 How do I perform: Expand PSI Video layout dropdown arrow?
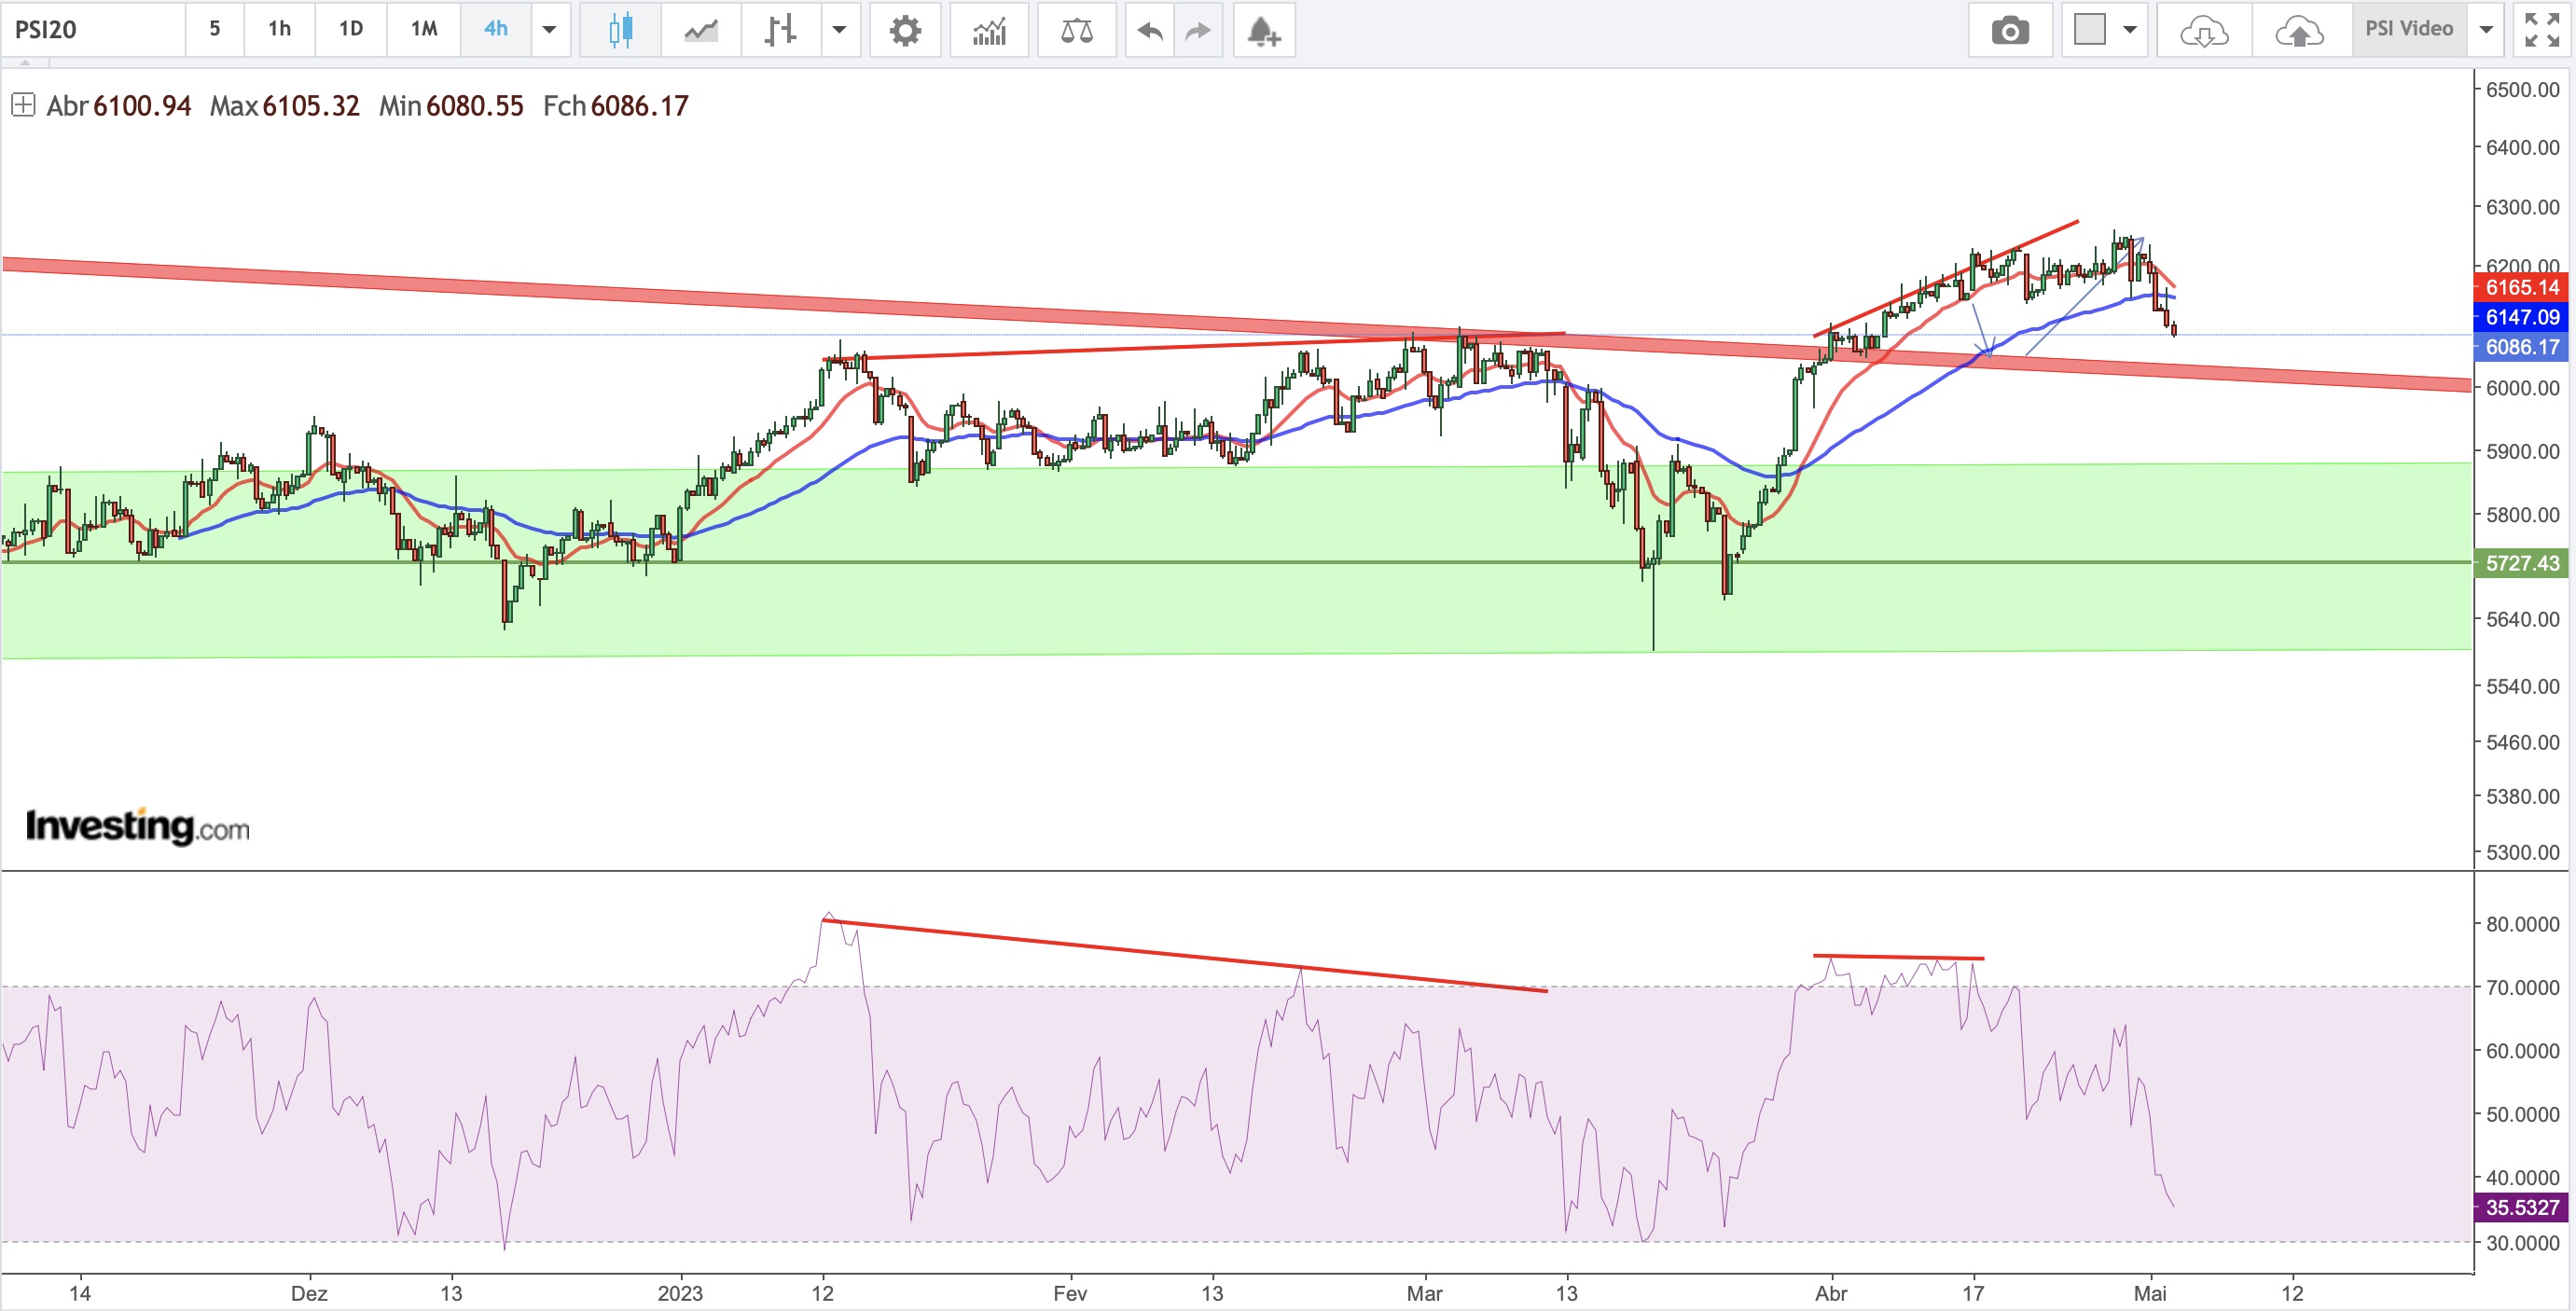[2486, 30]
